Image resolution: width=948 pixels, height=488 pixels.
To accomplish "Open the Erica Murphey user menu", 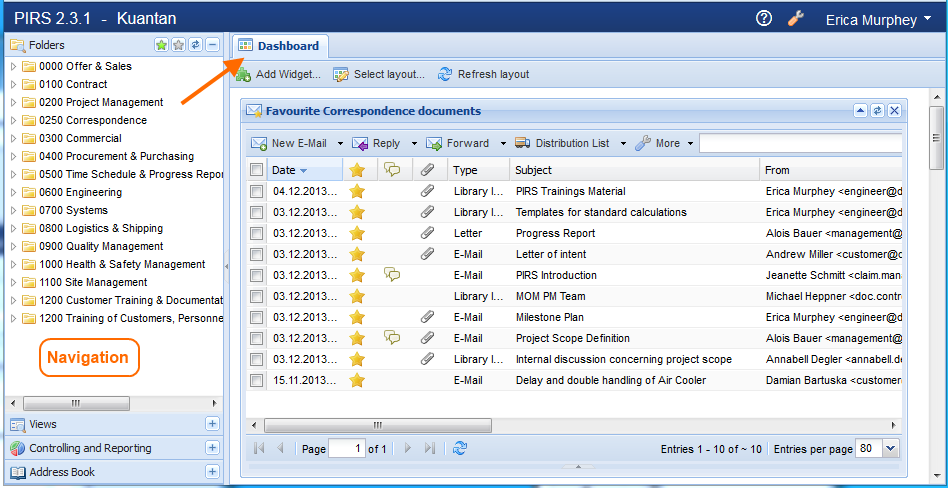I will tap(878, 20).
